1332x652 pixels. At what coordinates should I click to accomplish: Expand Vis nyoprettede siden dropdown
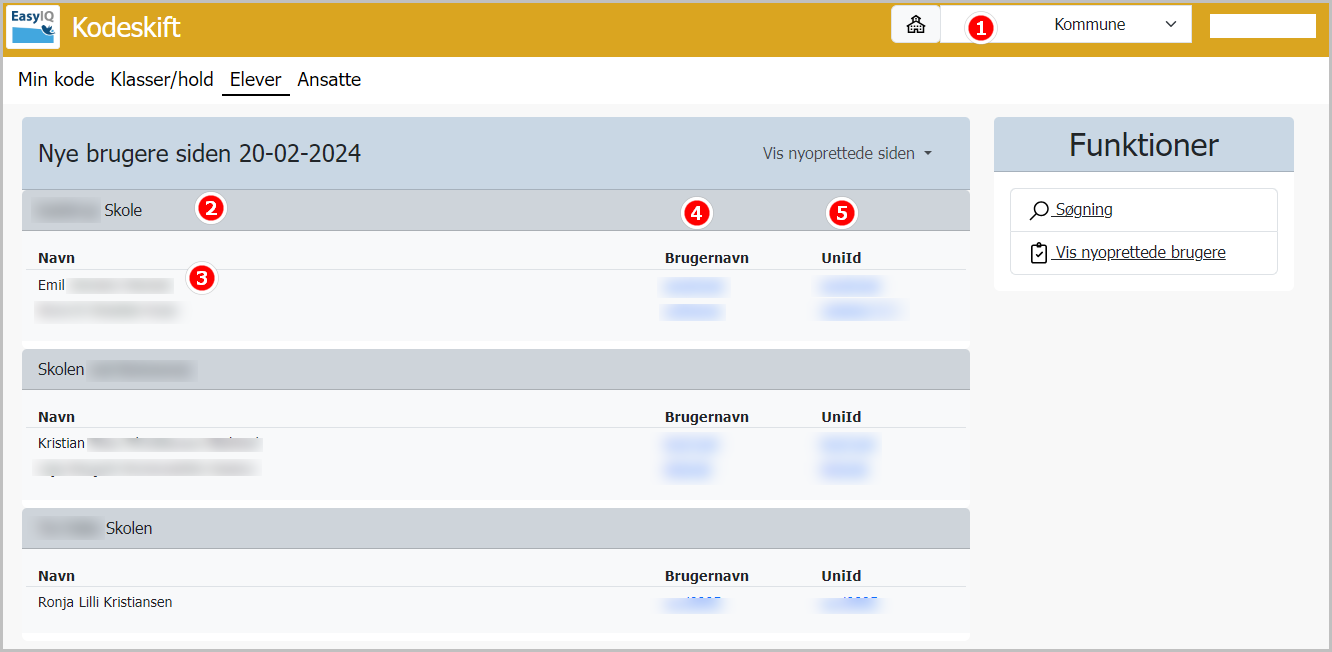pos(847,154)
